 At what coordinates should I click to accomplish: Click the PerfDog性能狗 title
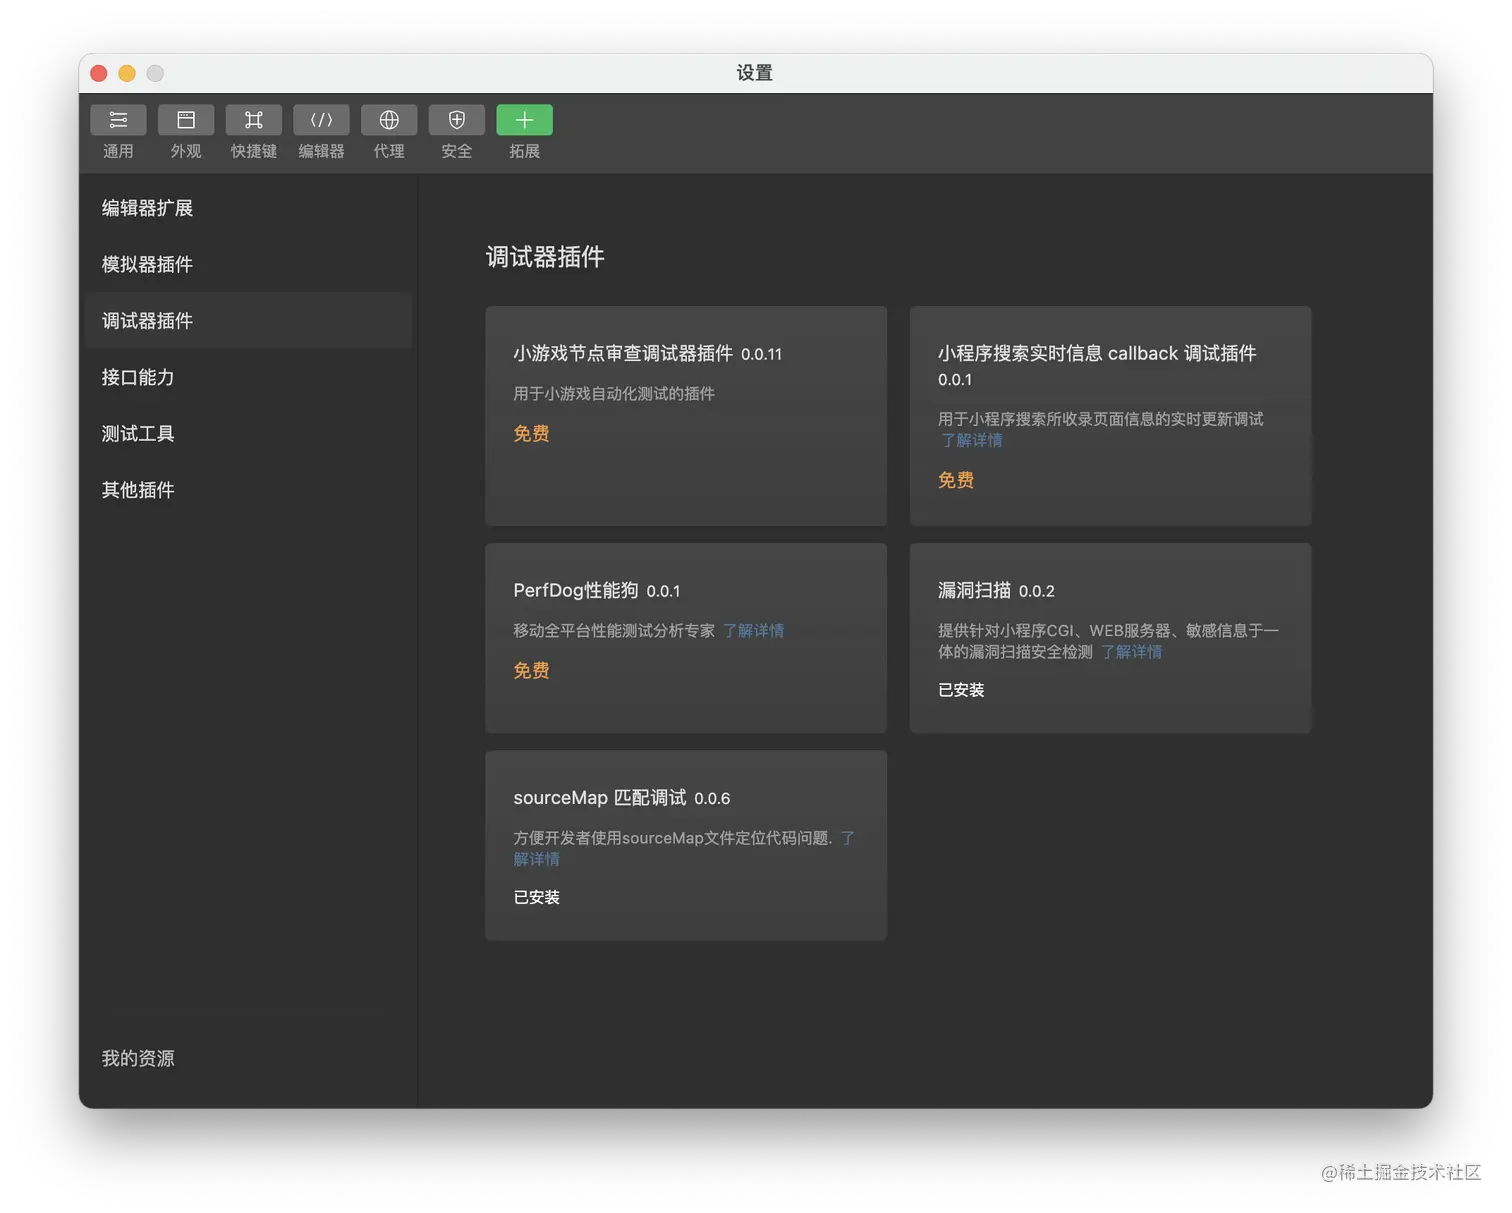point(576,590)
